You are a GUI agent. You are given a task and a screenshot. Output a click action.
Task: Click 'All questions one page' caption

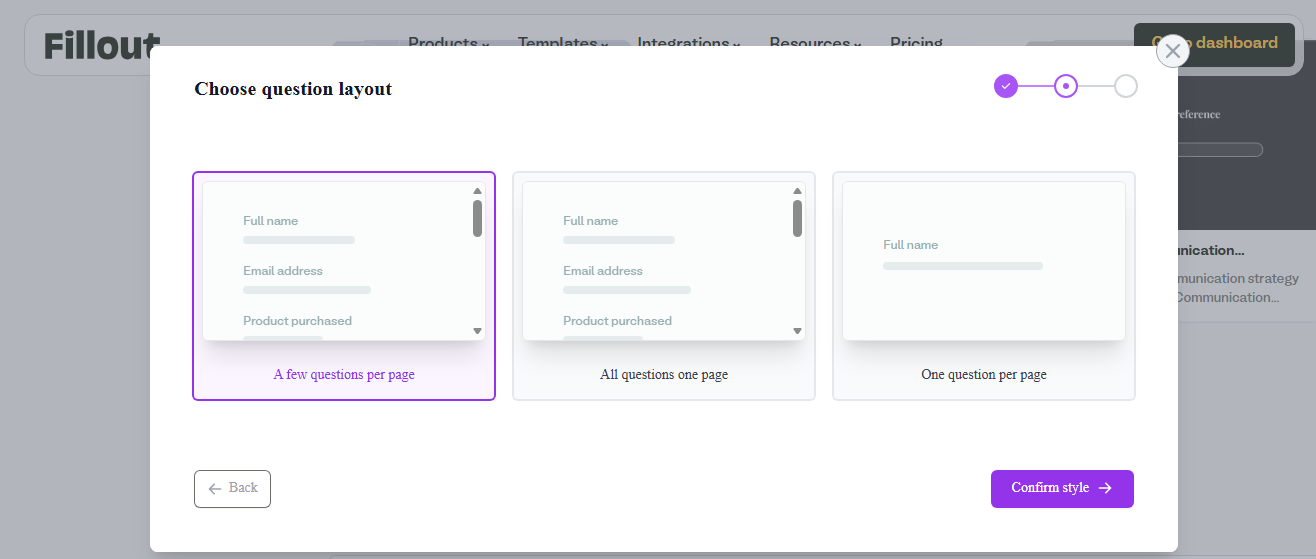(x=664, y=375)
